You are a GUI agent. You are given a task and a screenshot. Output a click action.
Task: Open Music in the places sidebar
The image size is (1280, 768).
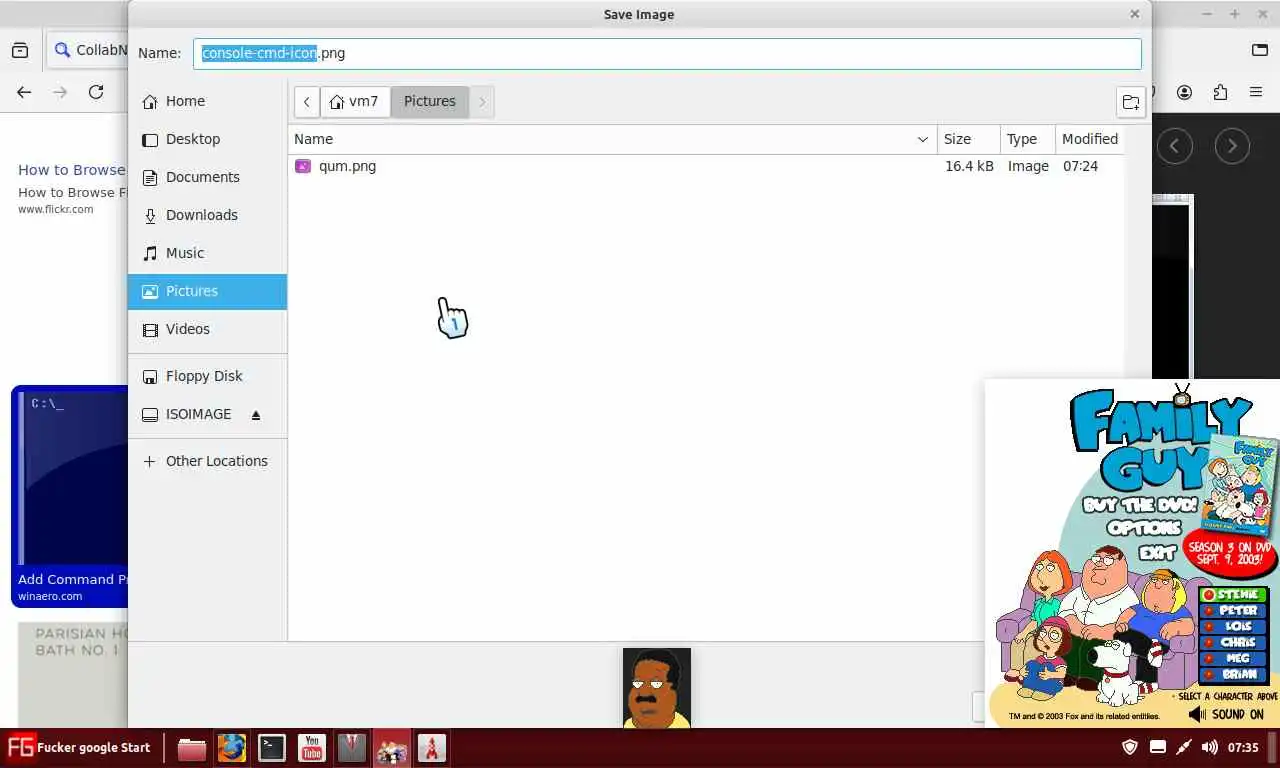tap(207, 253)
